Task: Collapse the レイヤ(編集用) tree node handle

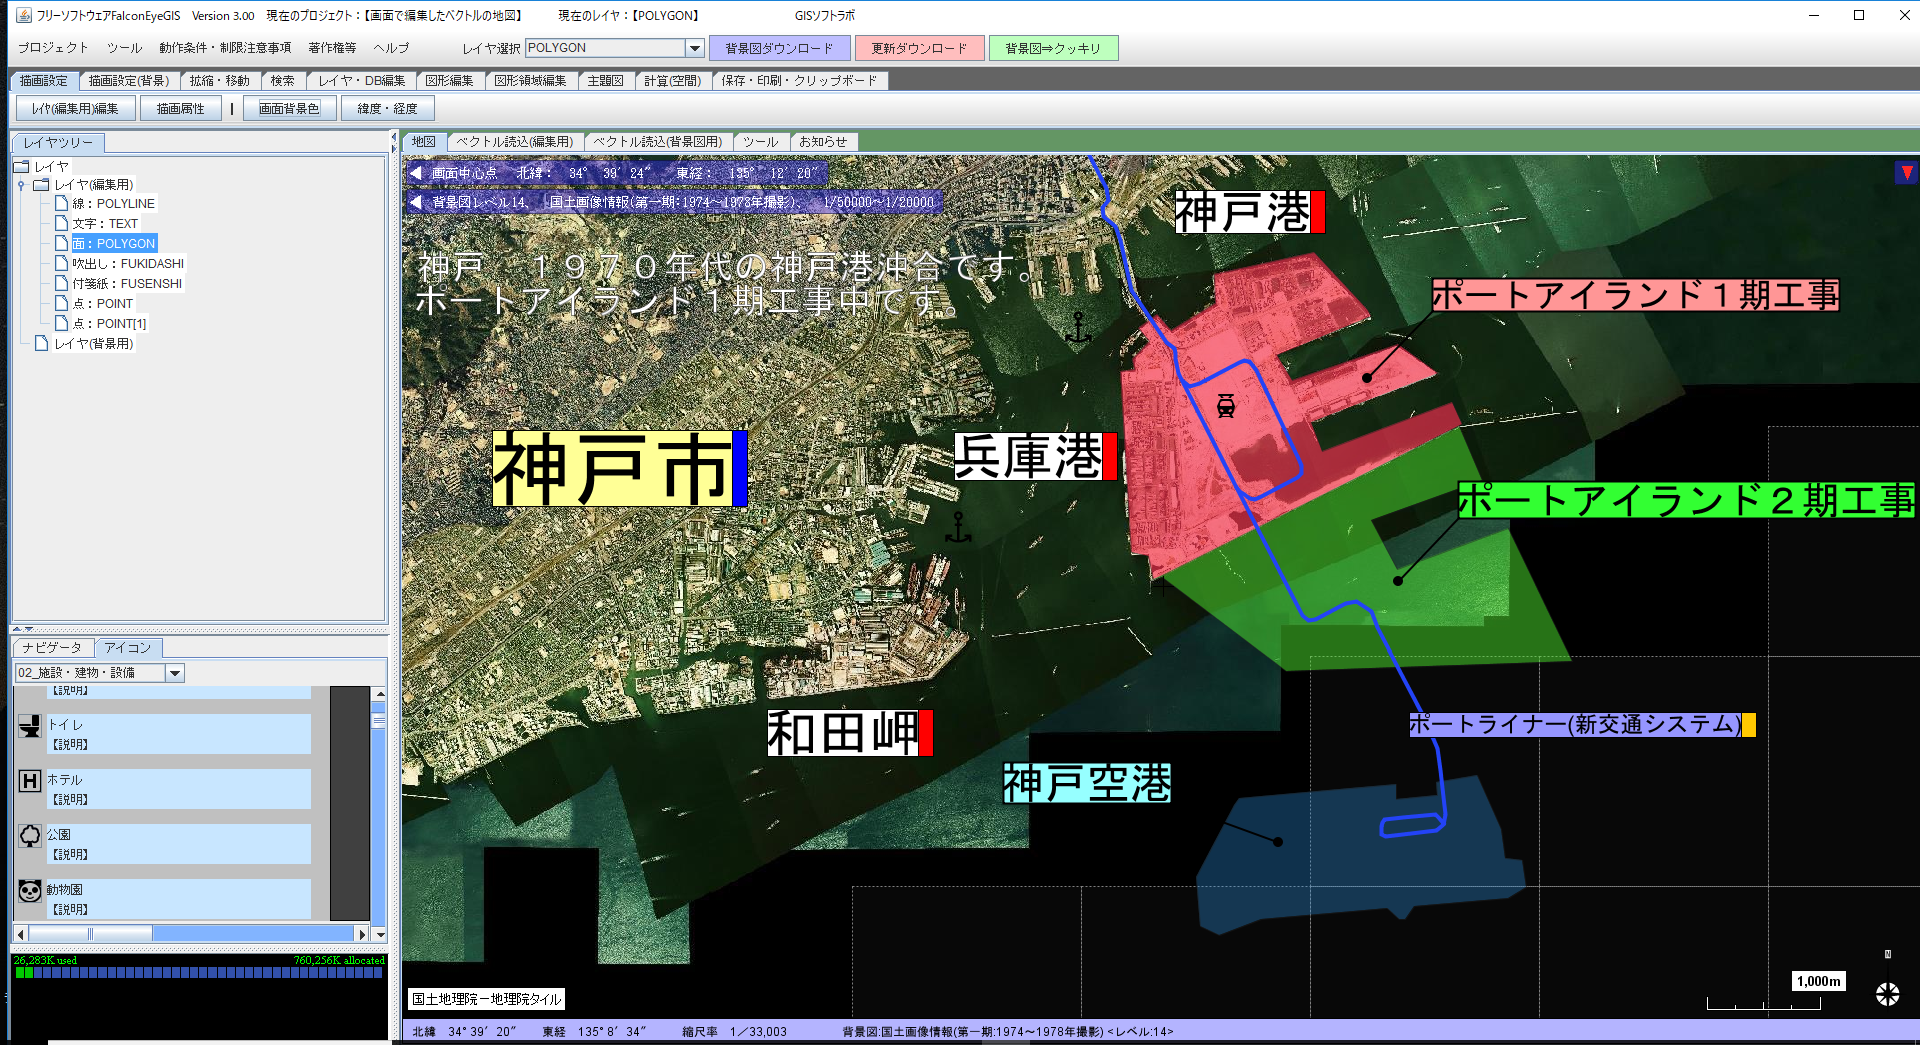Action: 21,185
